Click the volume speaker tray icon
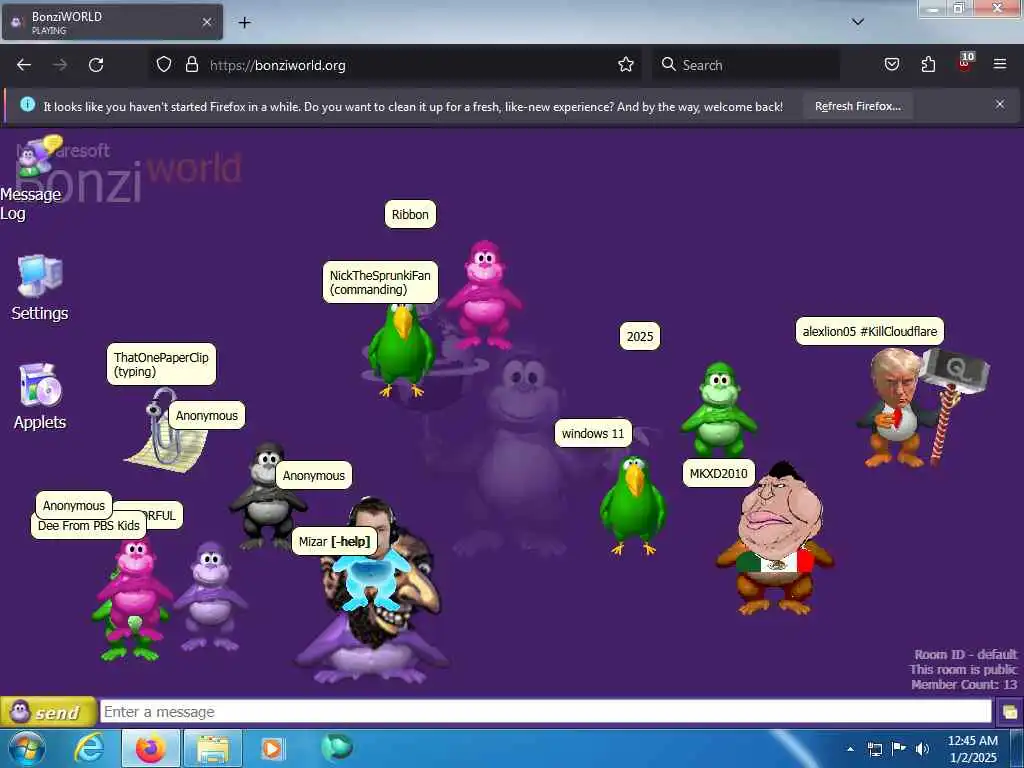The height and width of the screenshot is (768, 1024). tap(922, 749)
